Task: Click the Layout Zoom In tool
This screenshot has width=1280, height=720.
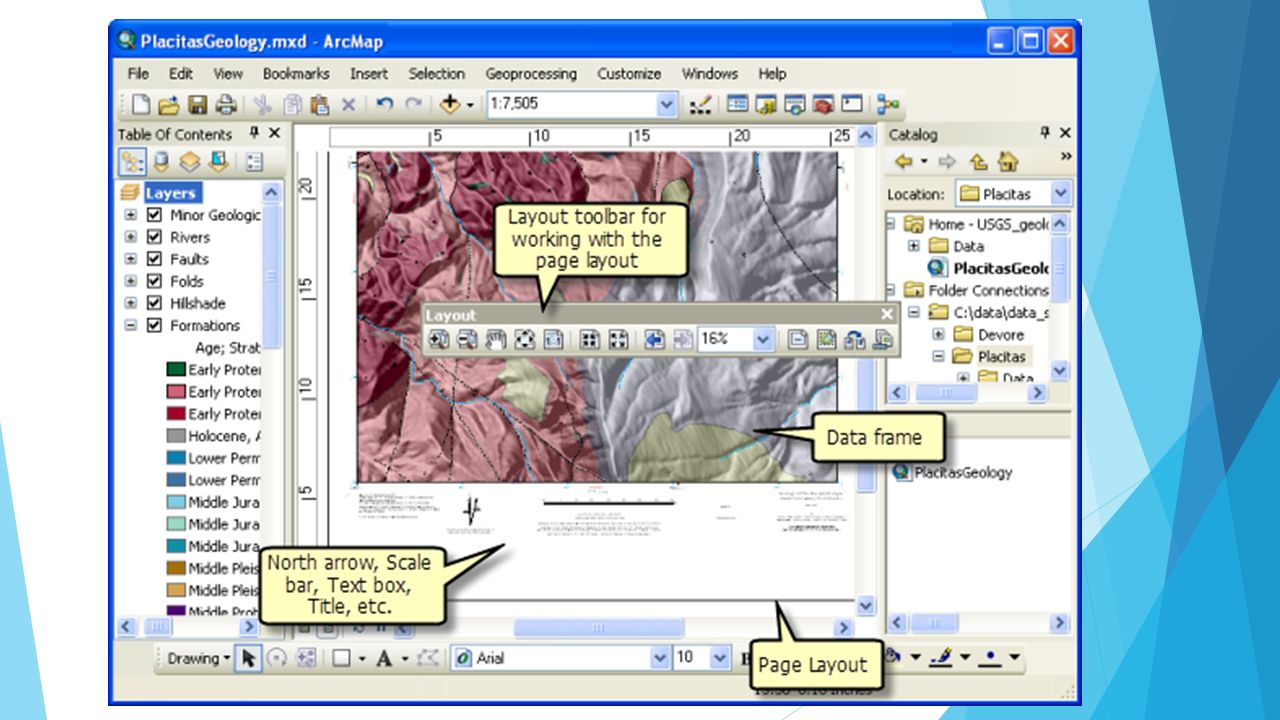Action: tap(439, 340)
